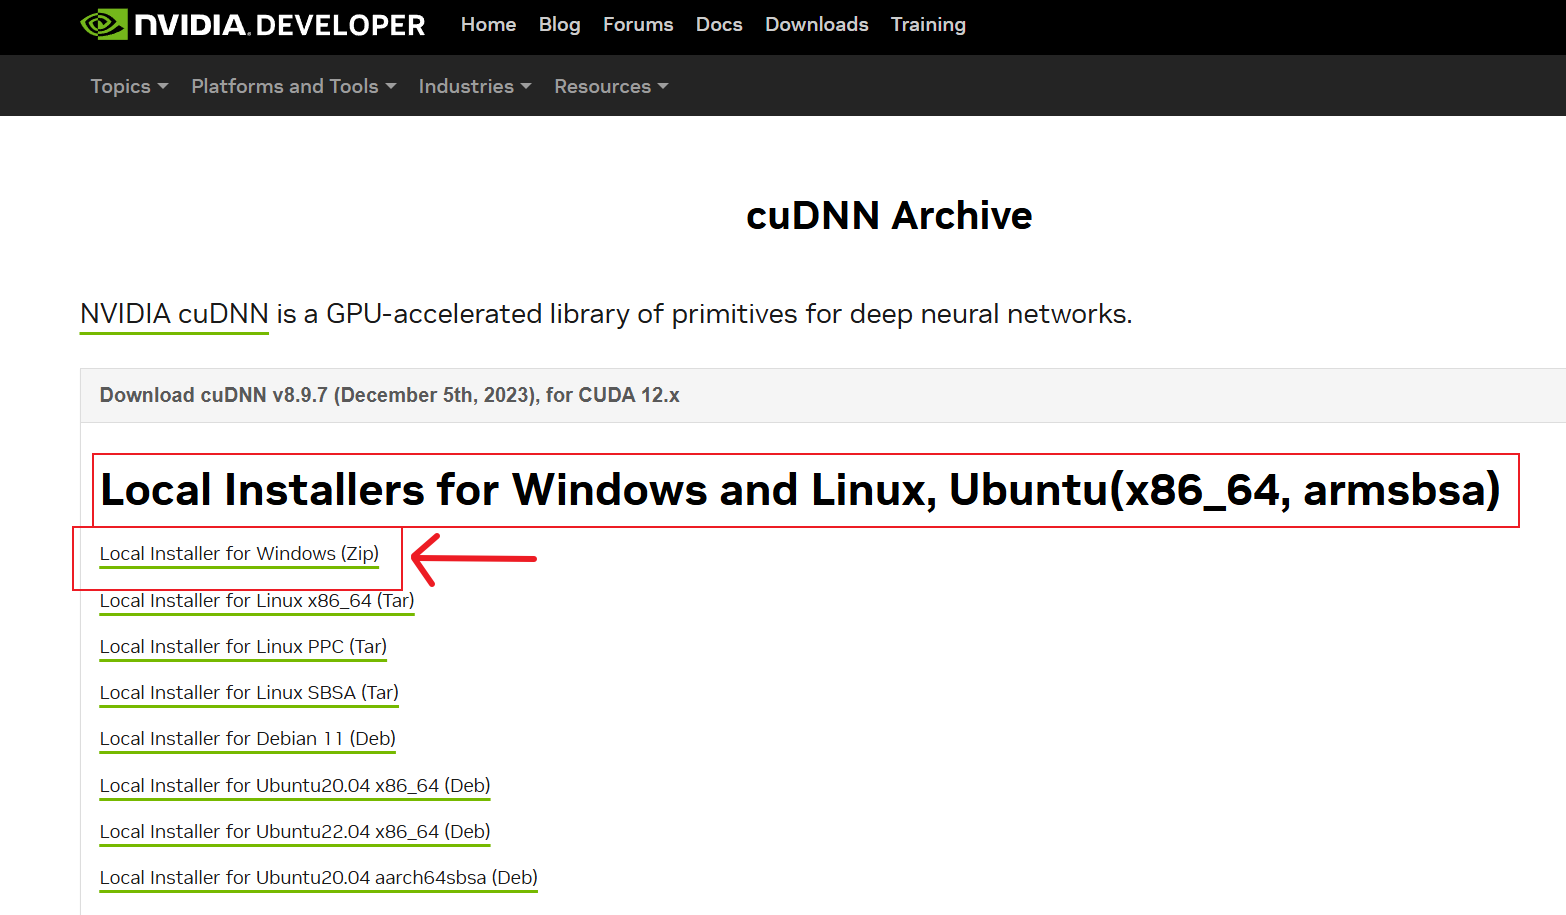The width and height of the screenshot is (1566, 915).
Task: Follow the NVIDIA cuDNN link
Action: [174, 314]
